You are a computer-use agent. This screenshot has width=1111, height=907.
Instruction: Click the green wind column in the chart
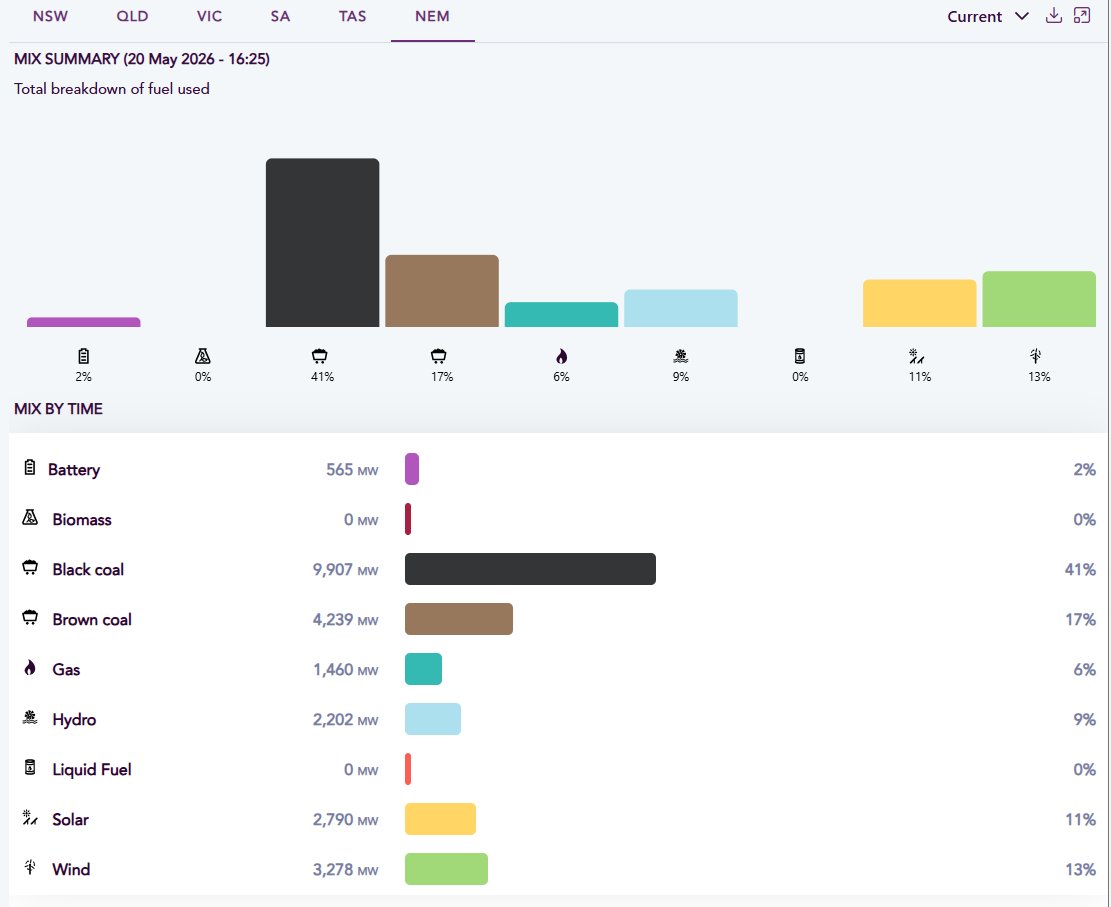(1039, 299)
